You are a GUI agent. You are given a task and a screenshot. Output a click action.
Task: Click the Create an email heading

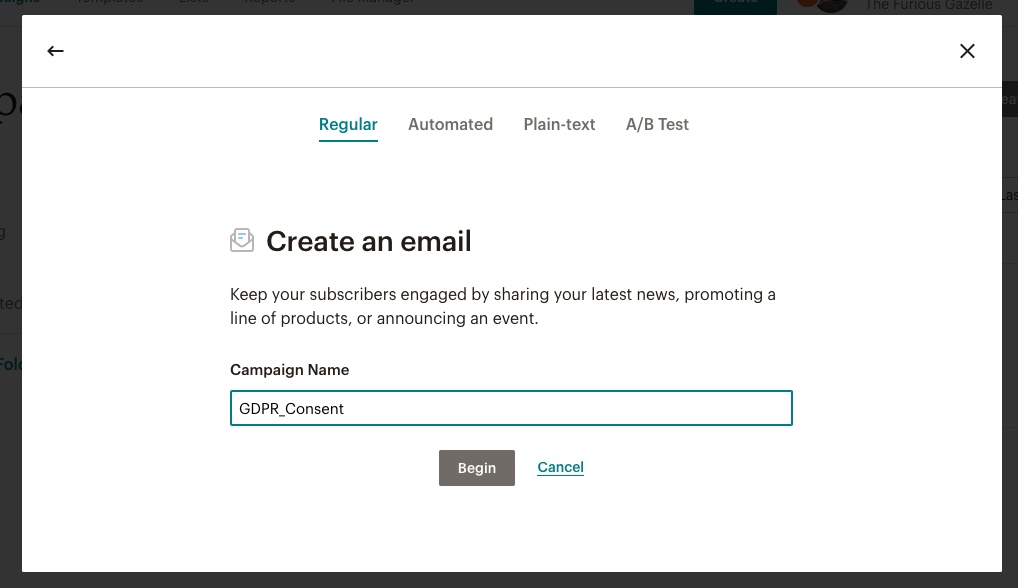369,241
